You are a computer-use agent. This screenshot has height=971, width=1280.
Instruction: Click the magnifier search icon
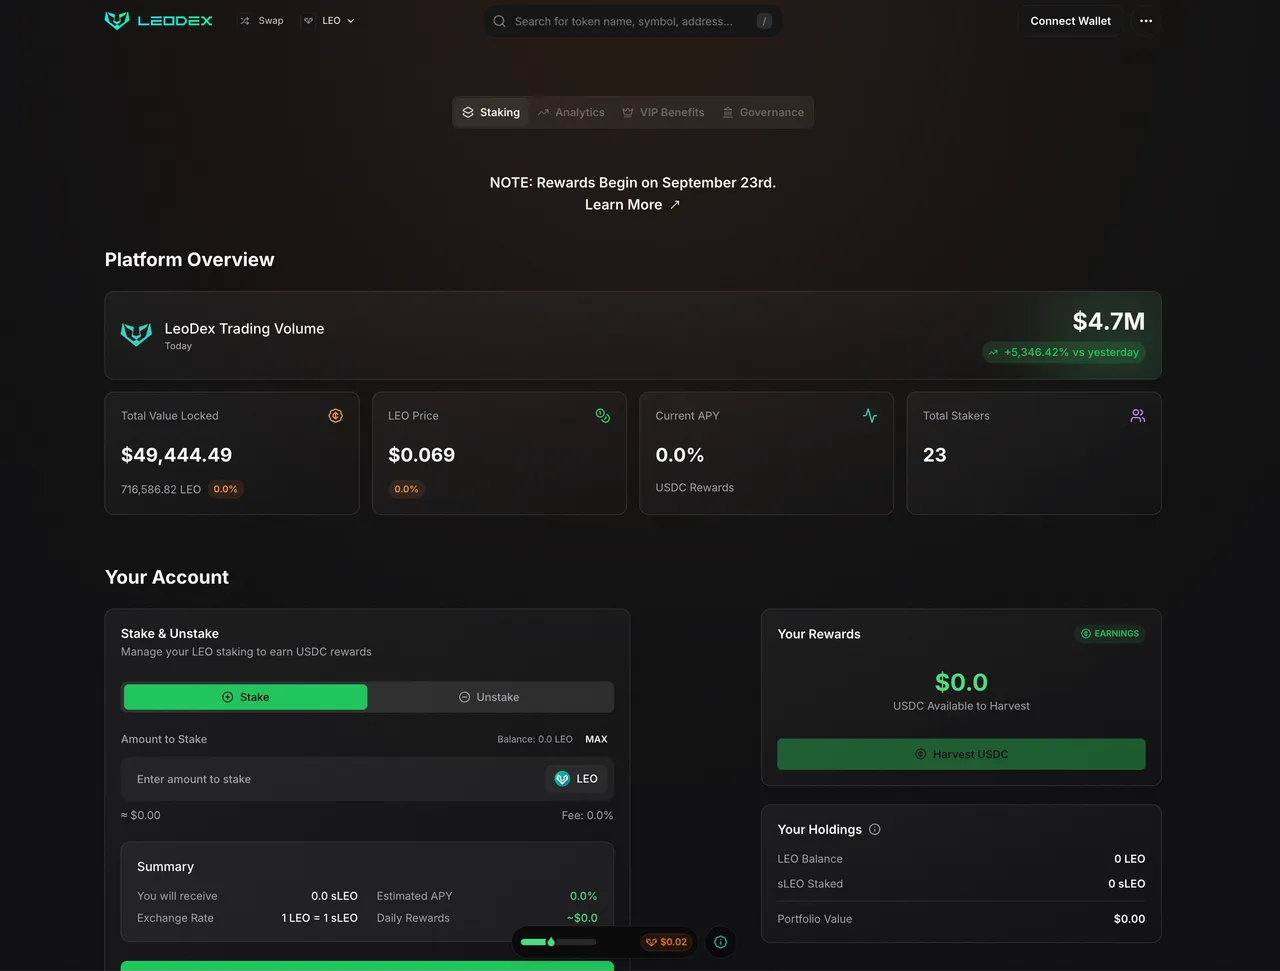(x=500, y=21)
